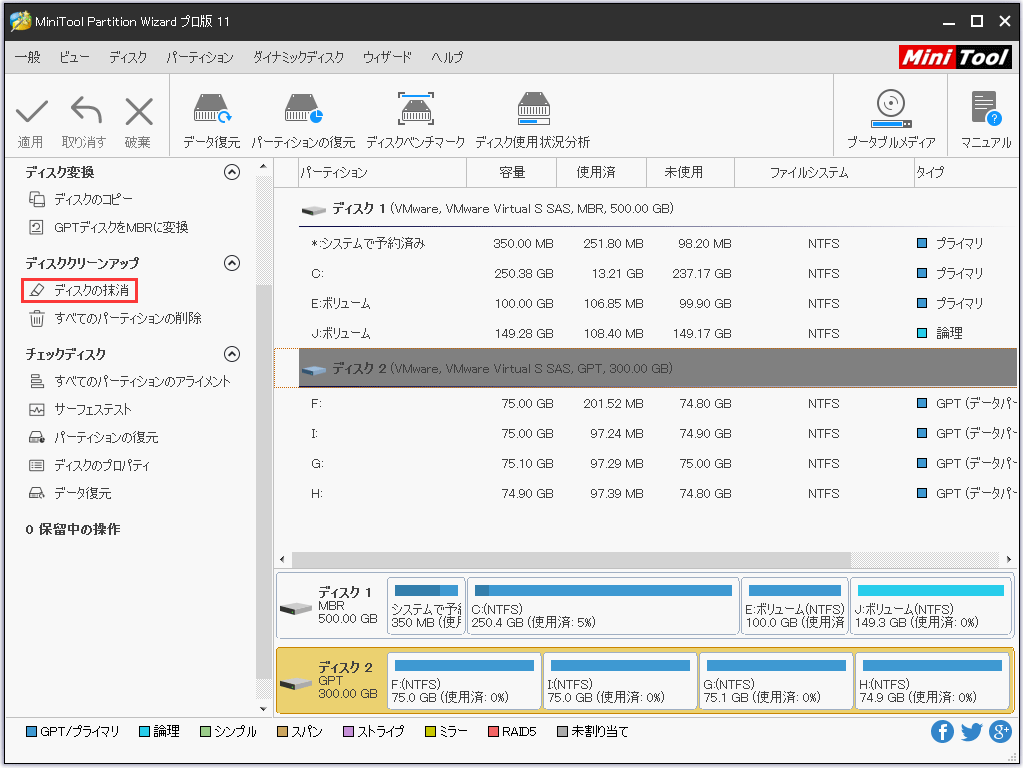Select the H: partition row
Viewport: 1023px width, 768px height.
658,493
